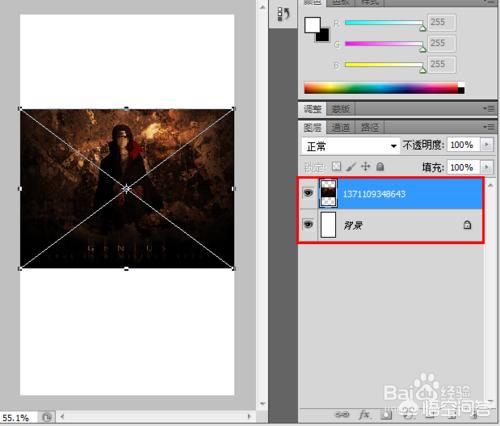Switch to the 蒙版 tab
The width and height of the screenshot is (500, 426).
click(341, 109)
